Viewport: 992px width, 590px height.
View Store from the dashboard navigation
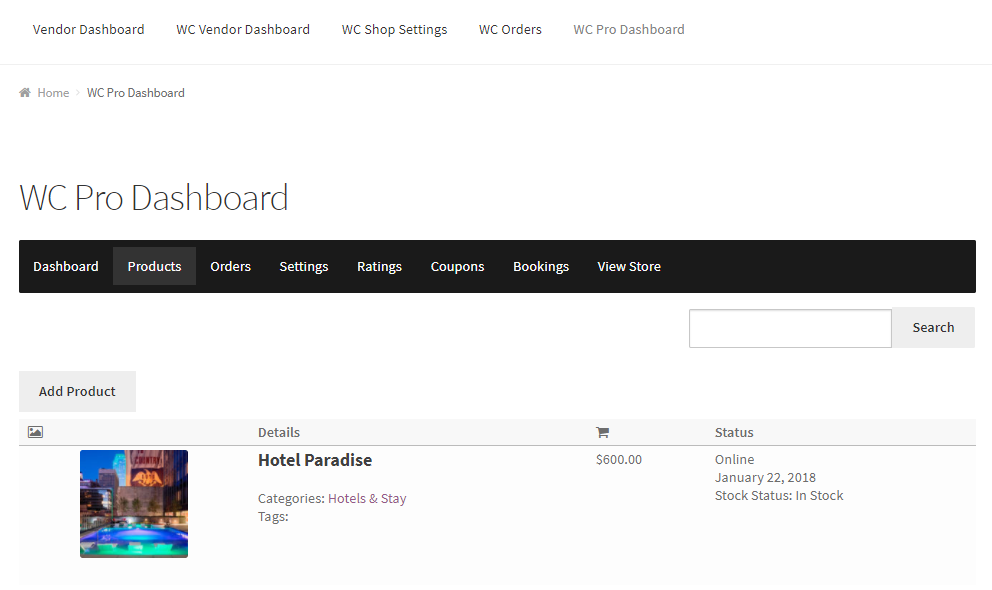(x=629, y=266)
